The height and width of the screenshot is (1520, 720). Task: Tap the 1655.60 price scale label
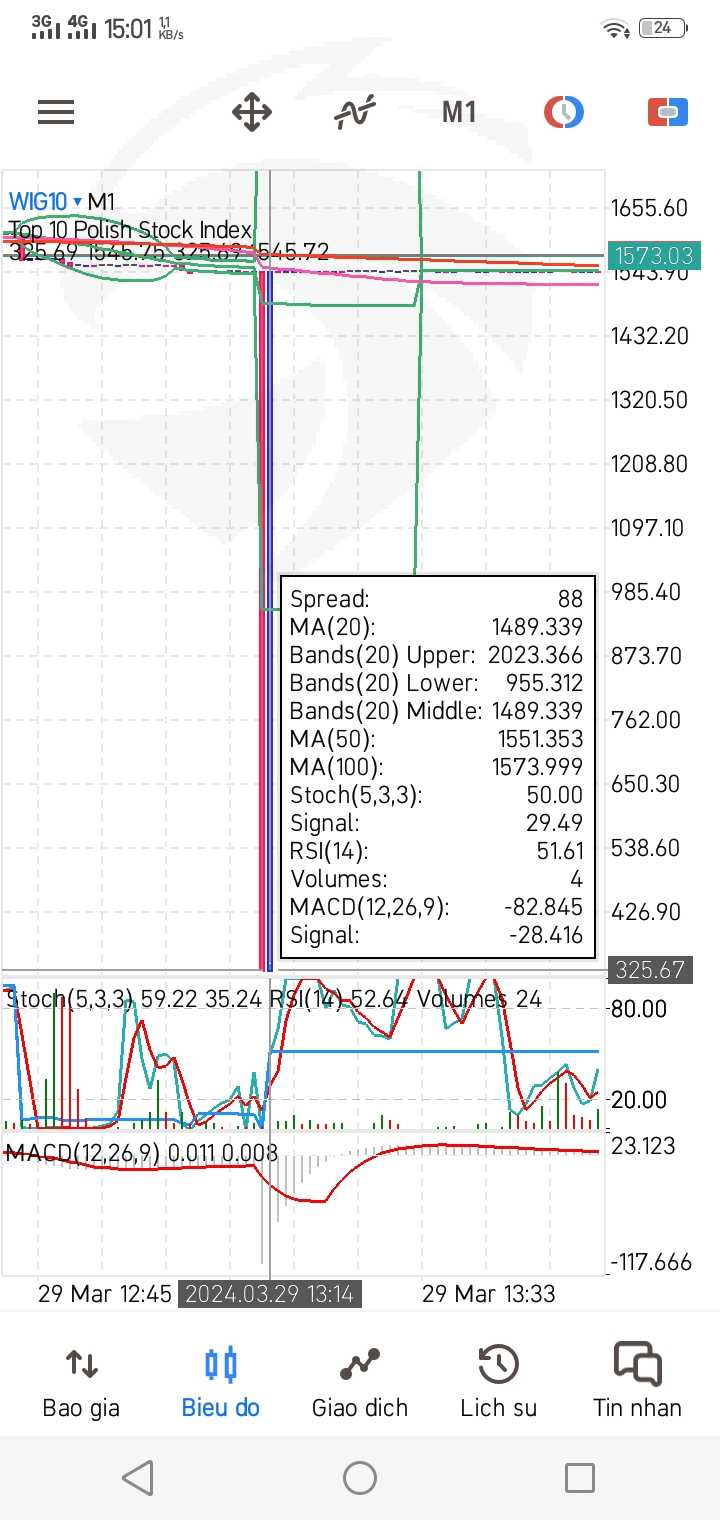click(x=650, y=208)
